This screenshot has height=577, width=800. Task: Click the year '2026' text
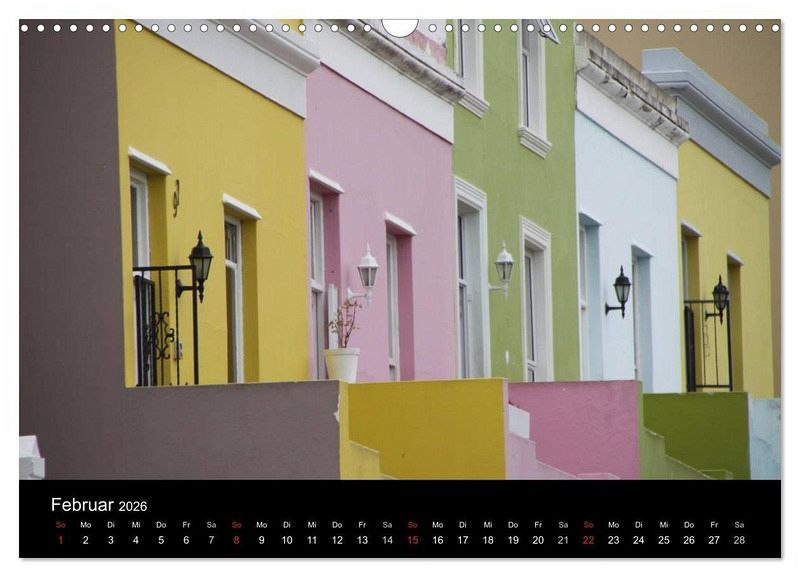(133, 506)
